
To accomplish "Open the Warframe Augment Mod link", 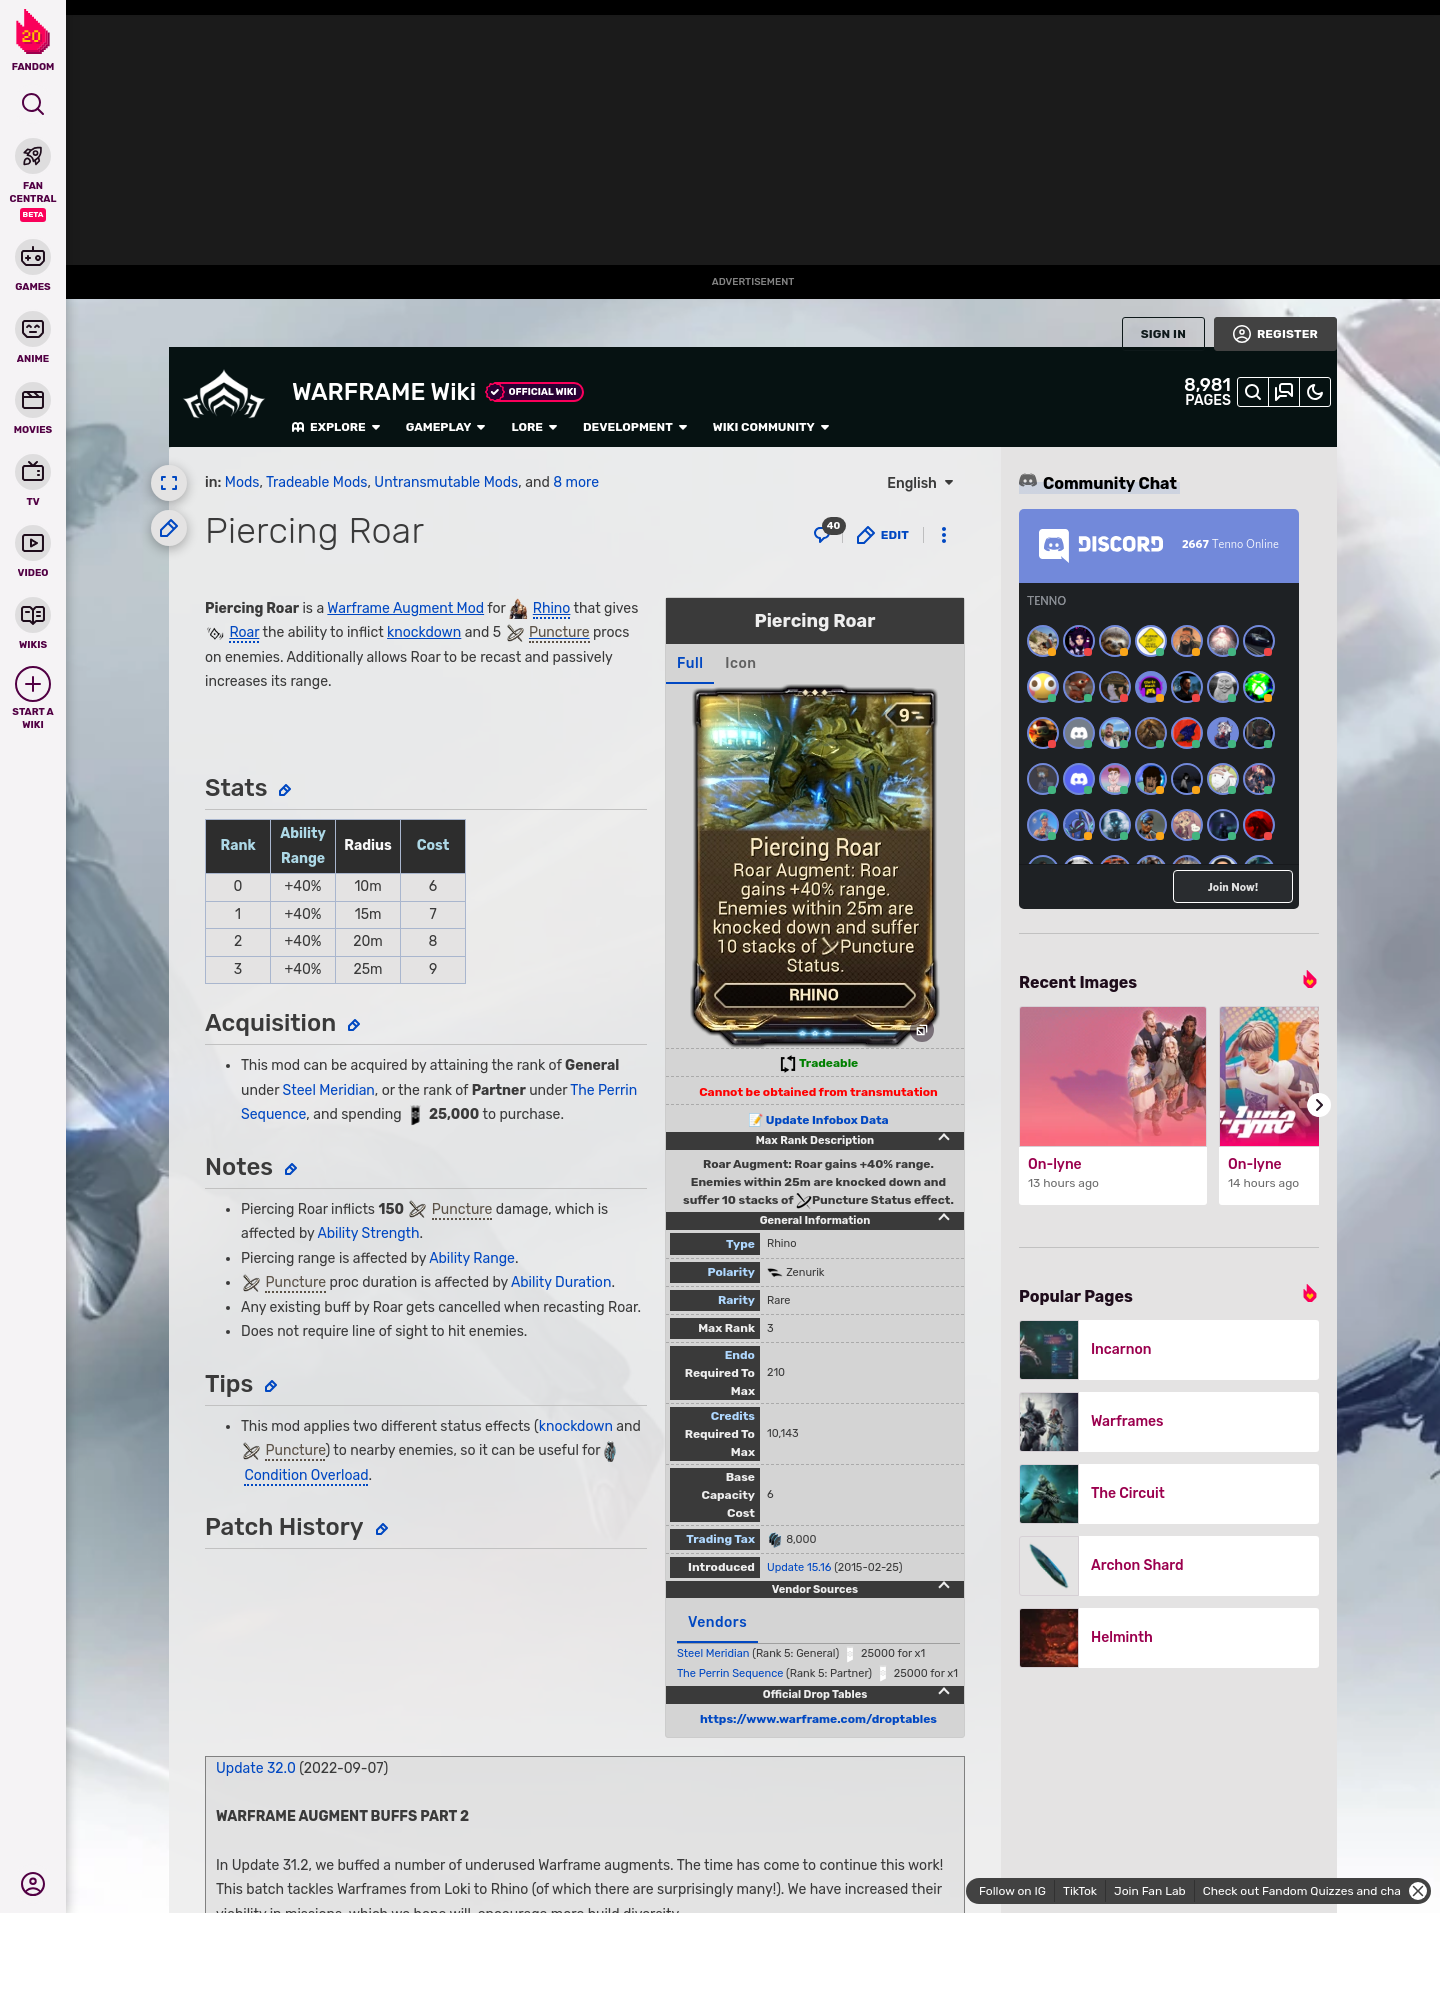I will click(x=405, y=608).
